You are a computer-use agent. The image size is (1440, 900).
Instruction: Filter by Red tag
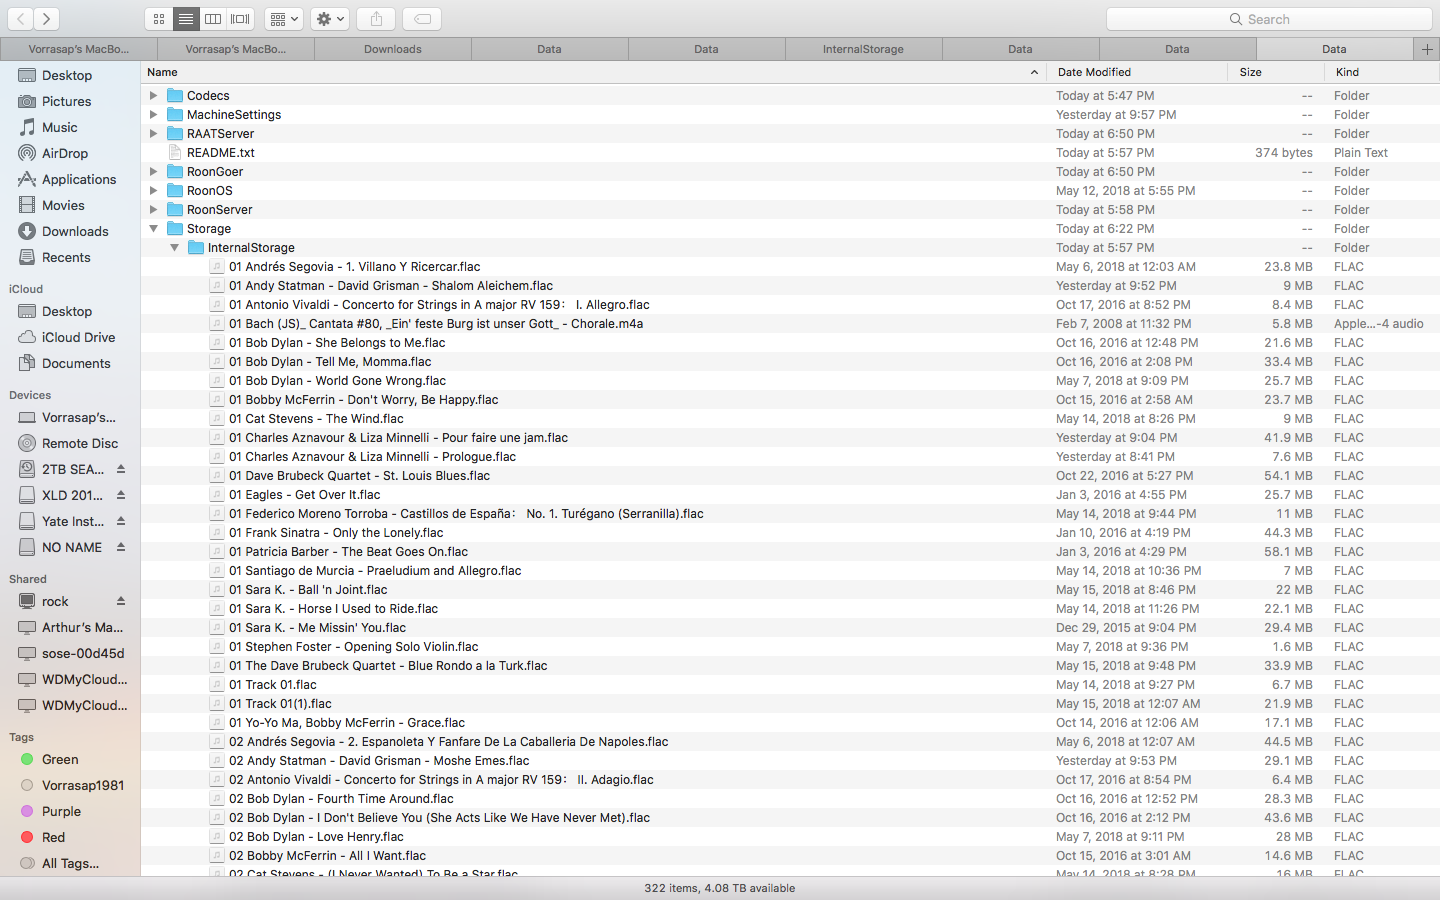[x=52, y=837]
